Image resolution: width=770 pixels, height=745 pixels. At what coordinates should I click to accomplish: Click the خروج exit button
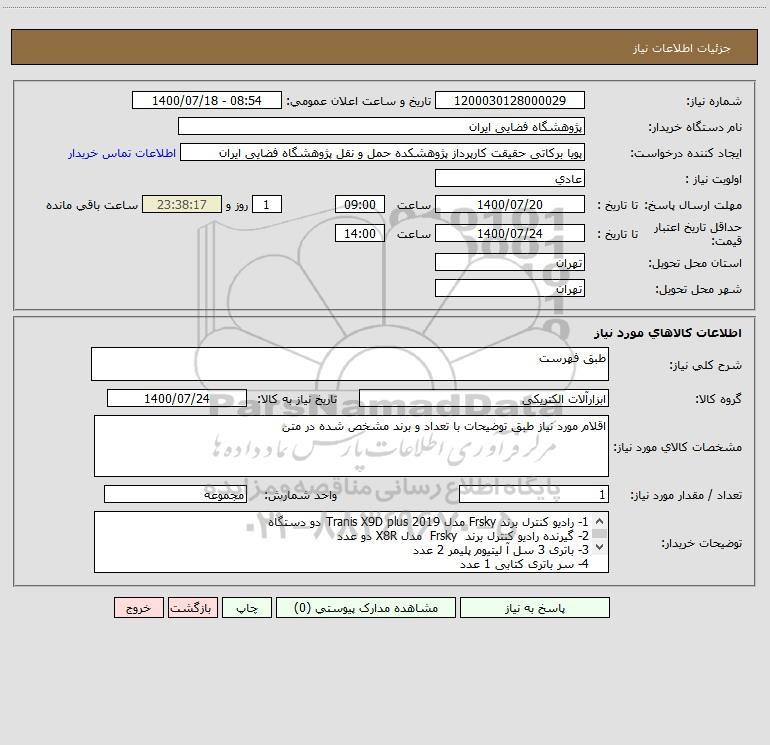(x=138, y=608)
